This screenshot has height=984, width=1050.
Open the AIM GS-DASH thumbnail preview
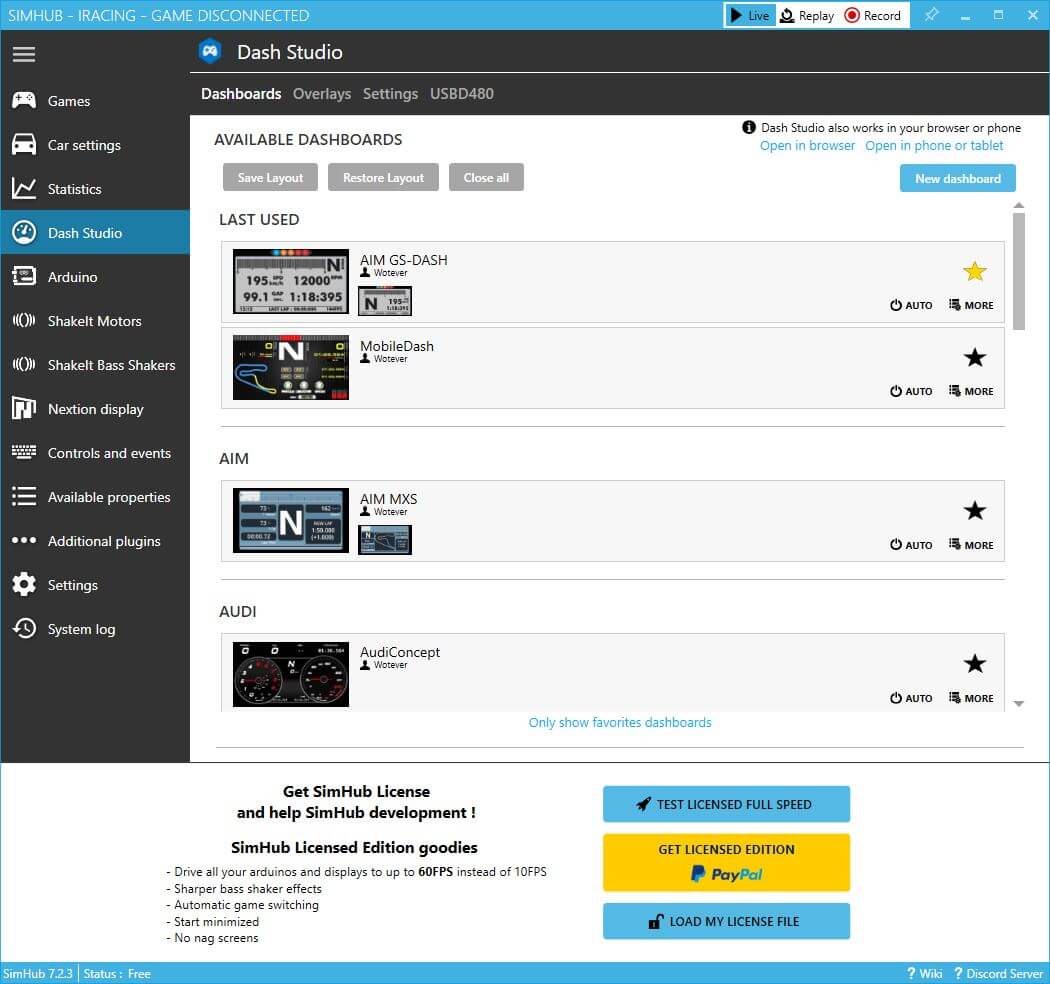click(291, 281)
